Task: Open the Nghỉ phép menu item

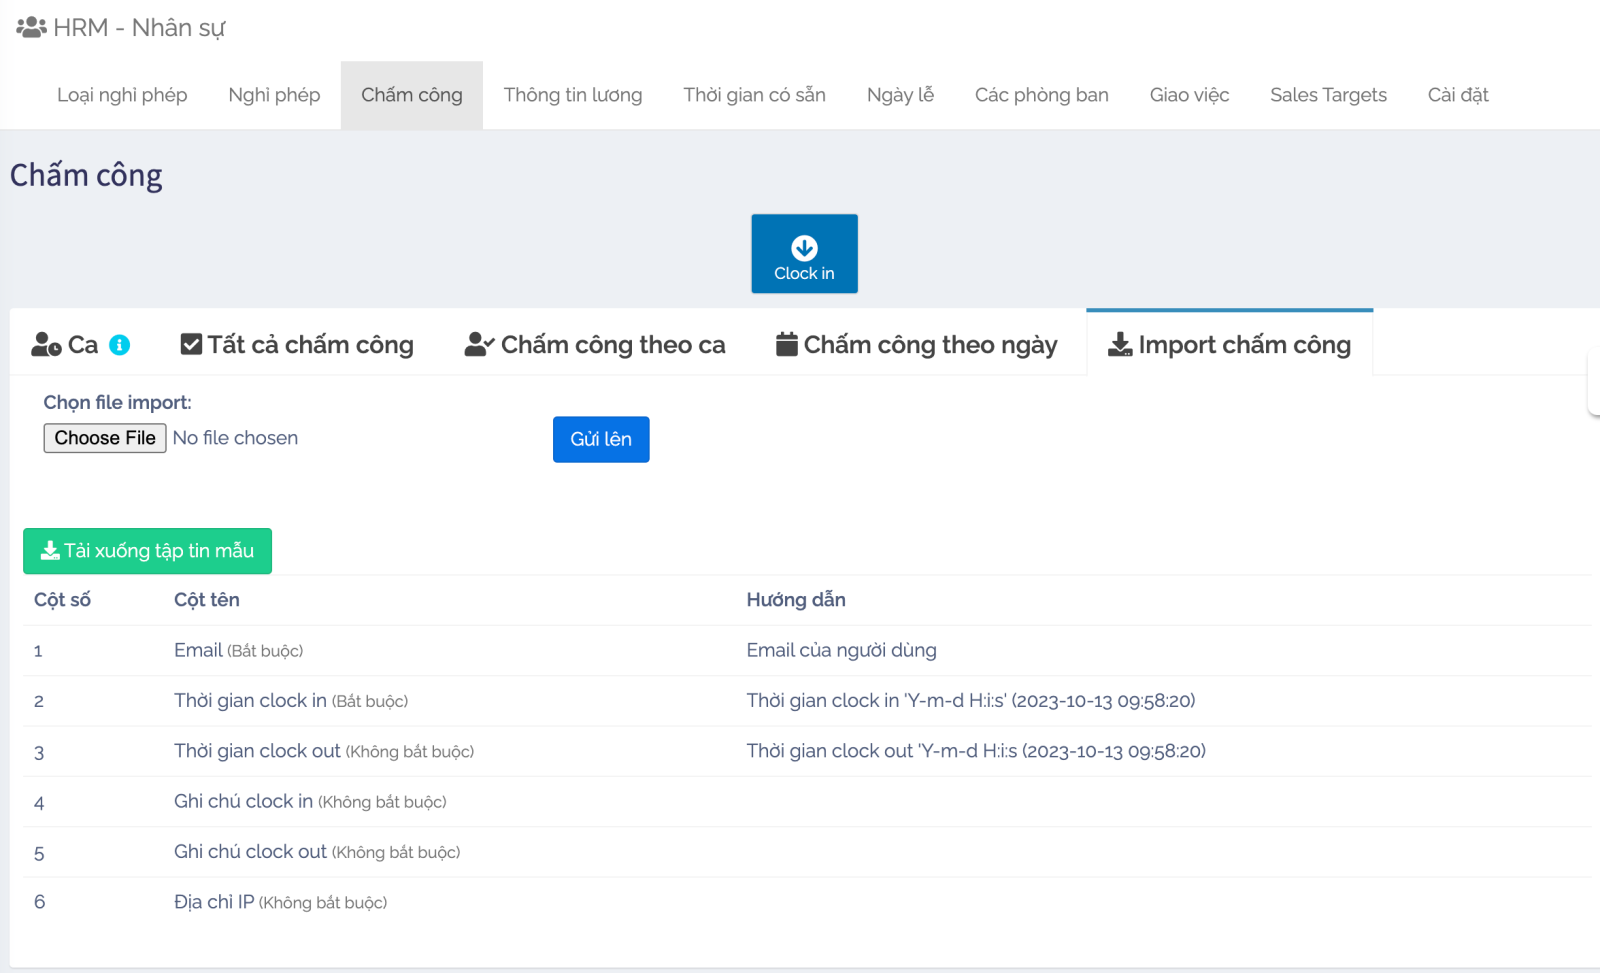Action: pyautogui.click(x=274, y=95)
